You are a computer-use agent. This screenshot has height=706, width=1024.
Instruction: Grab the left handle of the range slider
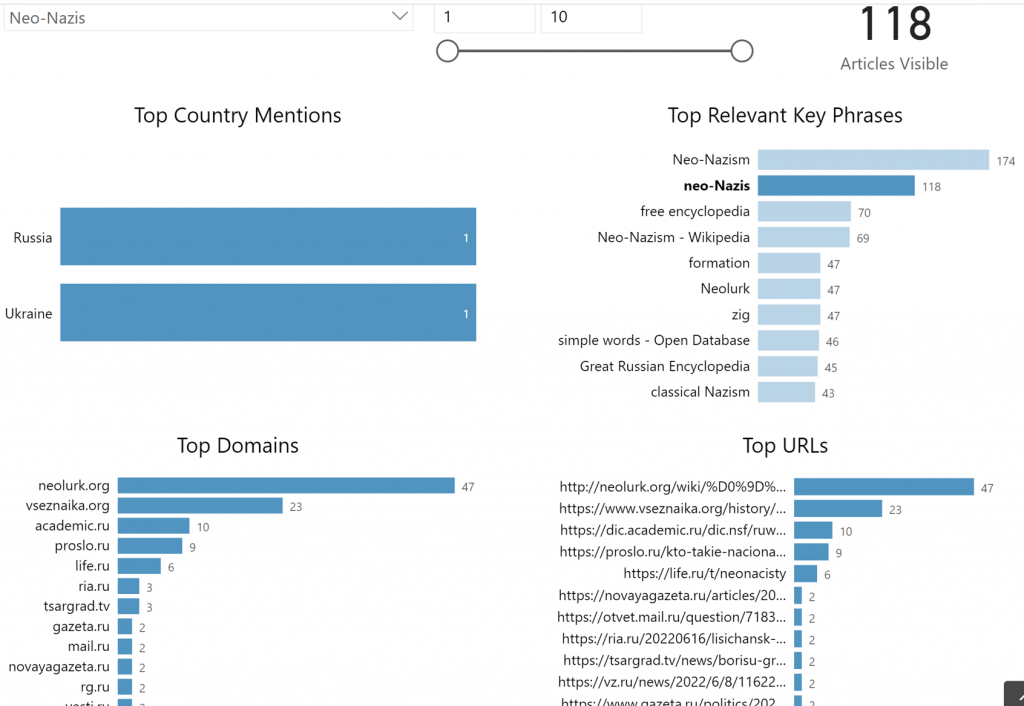coord(447,51)
